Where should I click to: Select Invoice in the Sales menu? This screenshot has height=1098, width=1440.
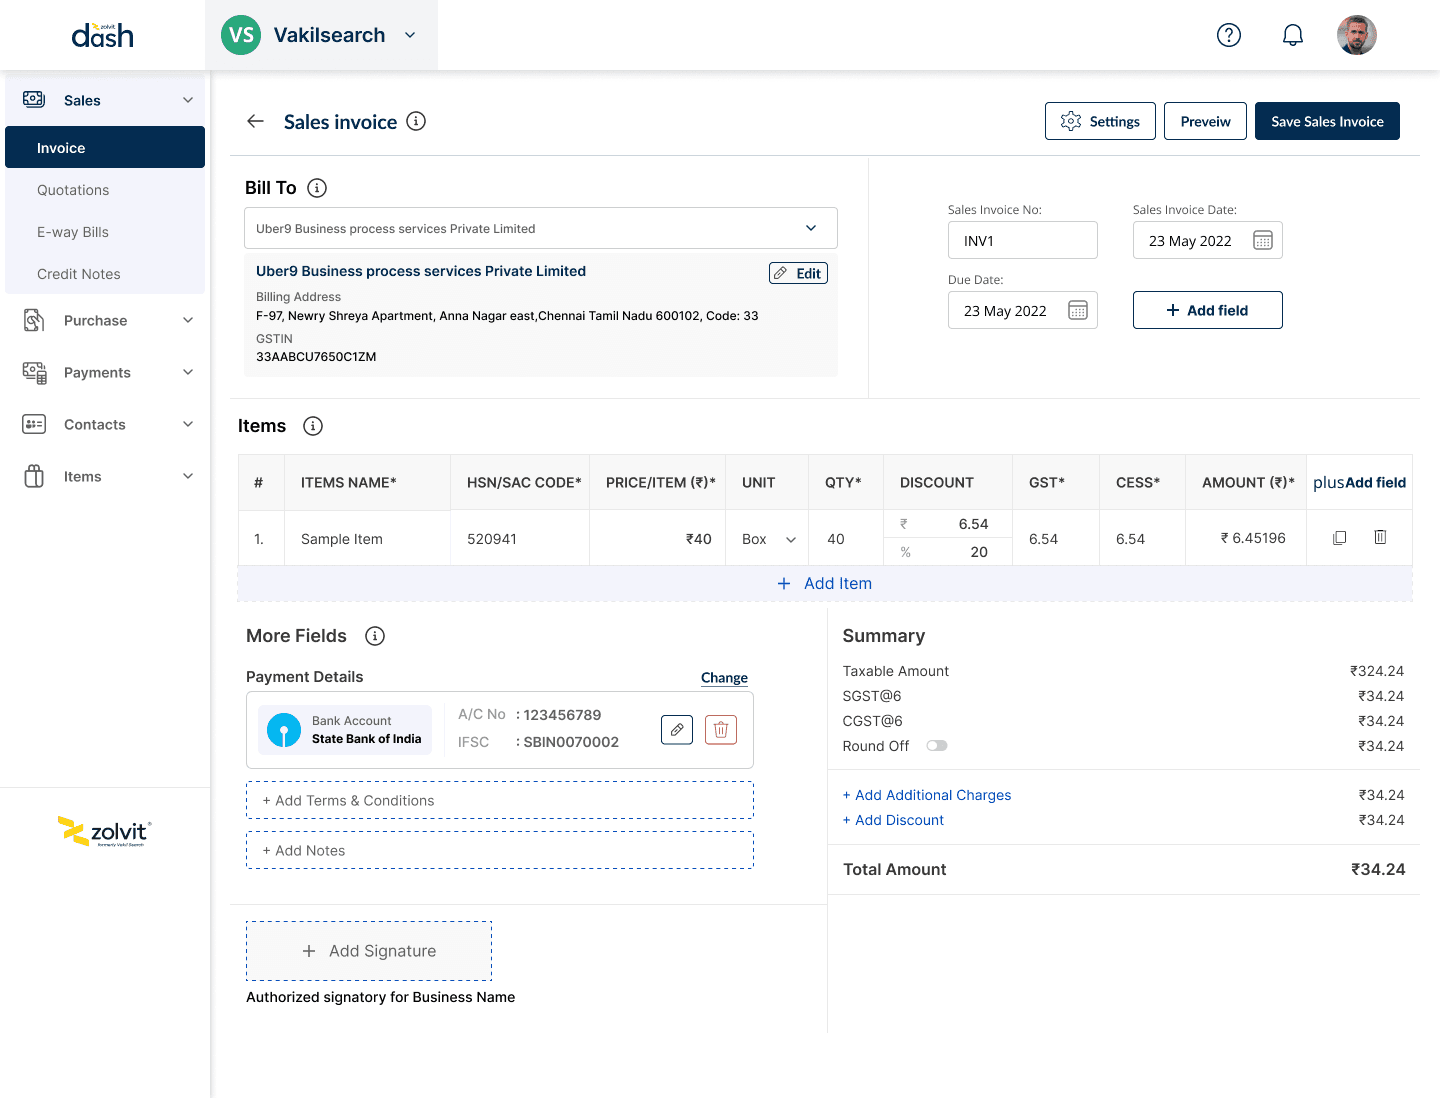point(105,147)
